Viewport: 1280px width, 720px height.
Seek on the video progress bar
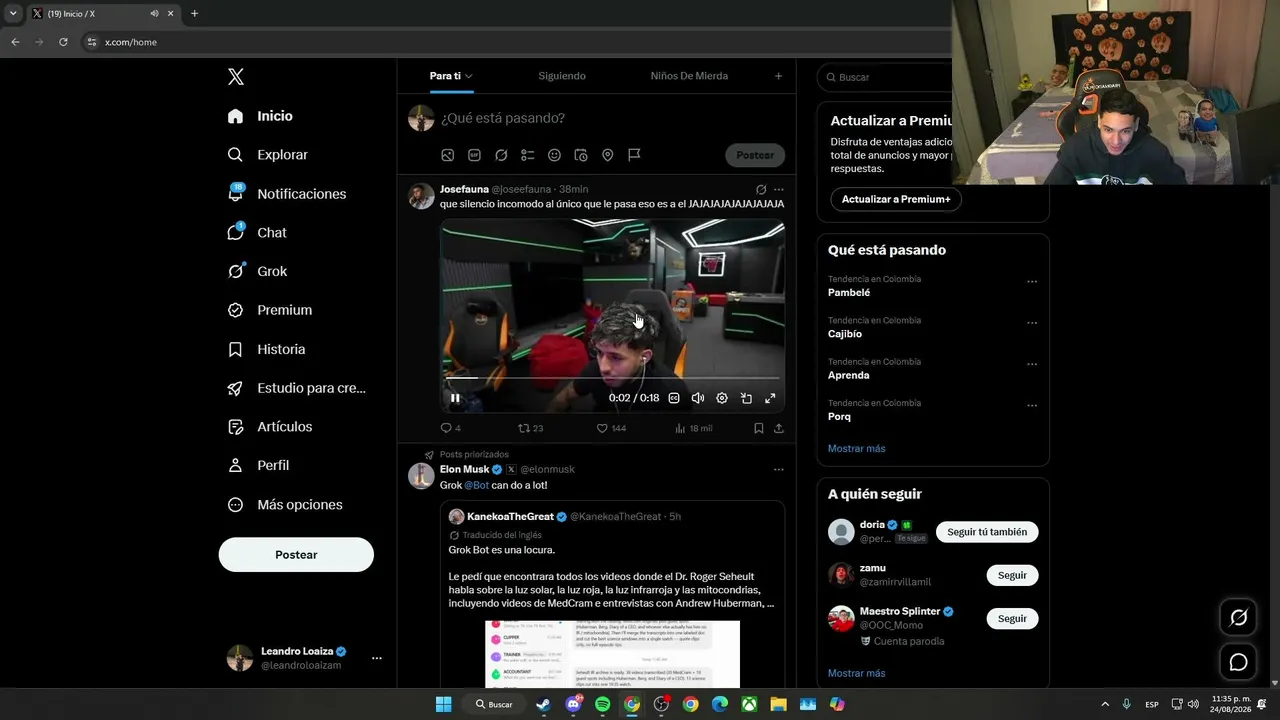click(x=612, y=378)
